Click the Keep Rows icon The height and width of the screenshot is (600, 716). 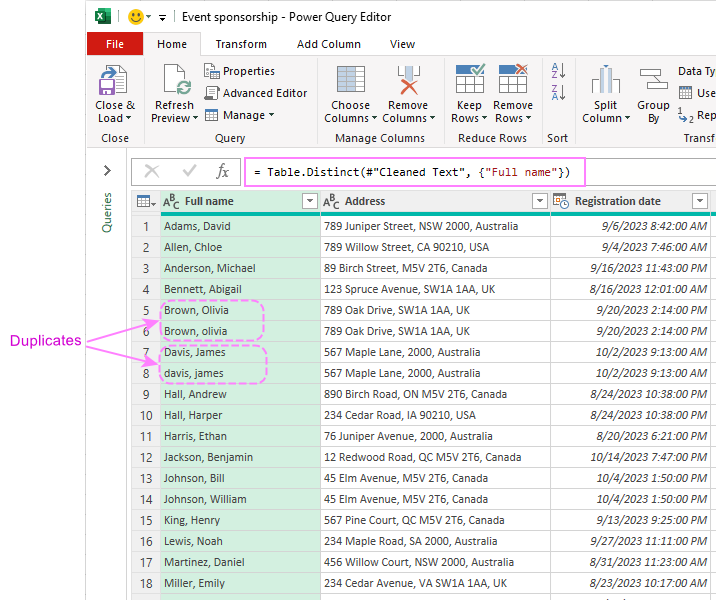(x=470, y=79)
